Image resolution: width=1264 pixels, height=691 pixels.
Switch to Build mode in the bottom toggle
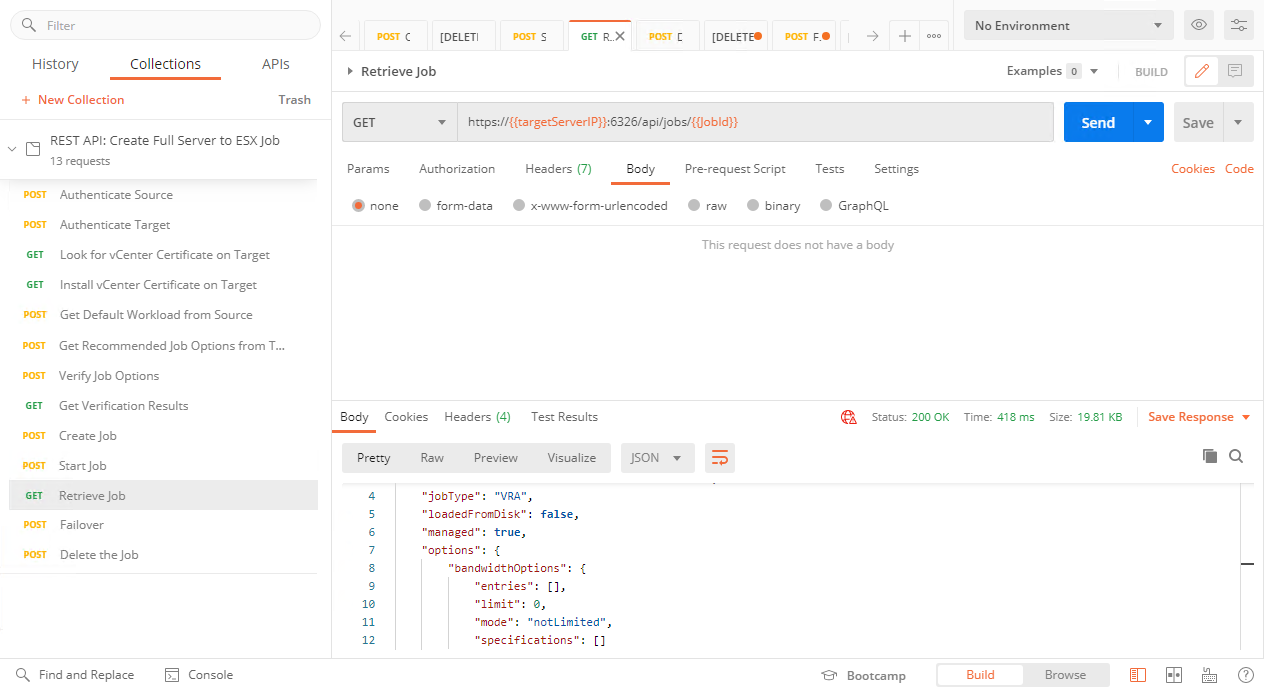pyautogui.click(x=980, y=675)
